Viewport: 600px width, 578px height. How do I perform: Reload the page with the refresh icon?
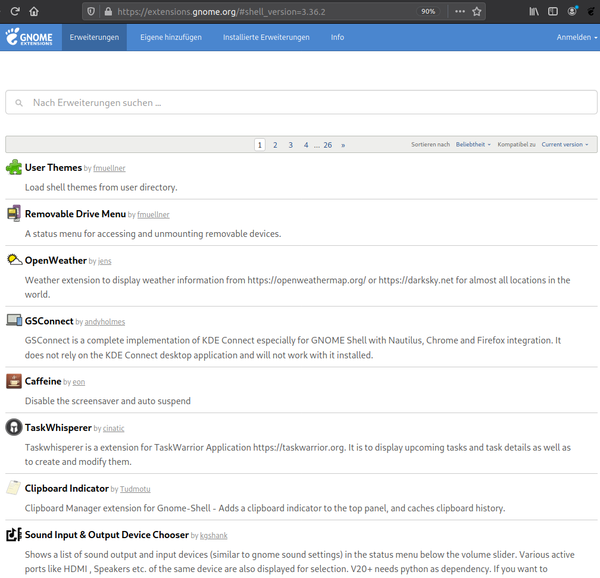click(x=15, y=11)
